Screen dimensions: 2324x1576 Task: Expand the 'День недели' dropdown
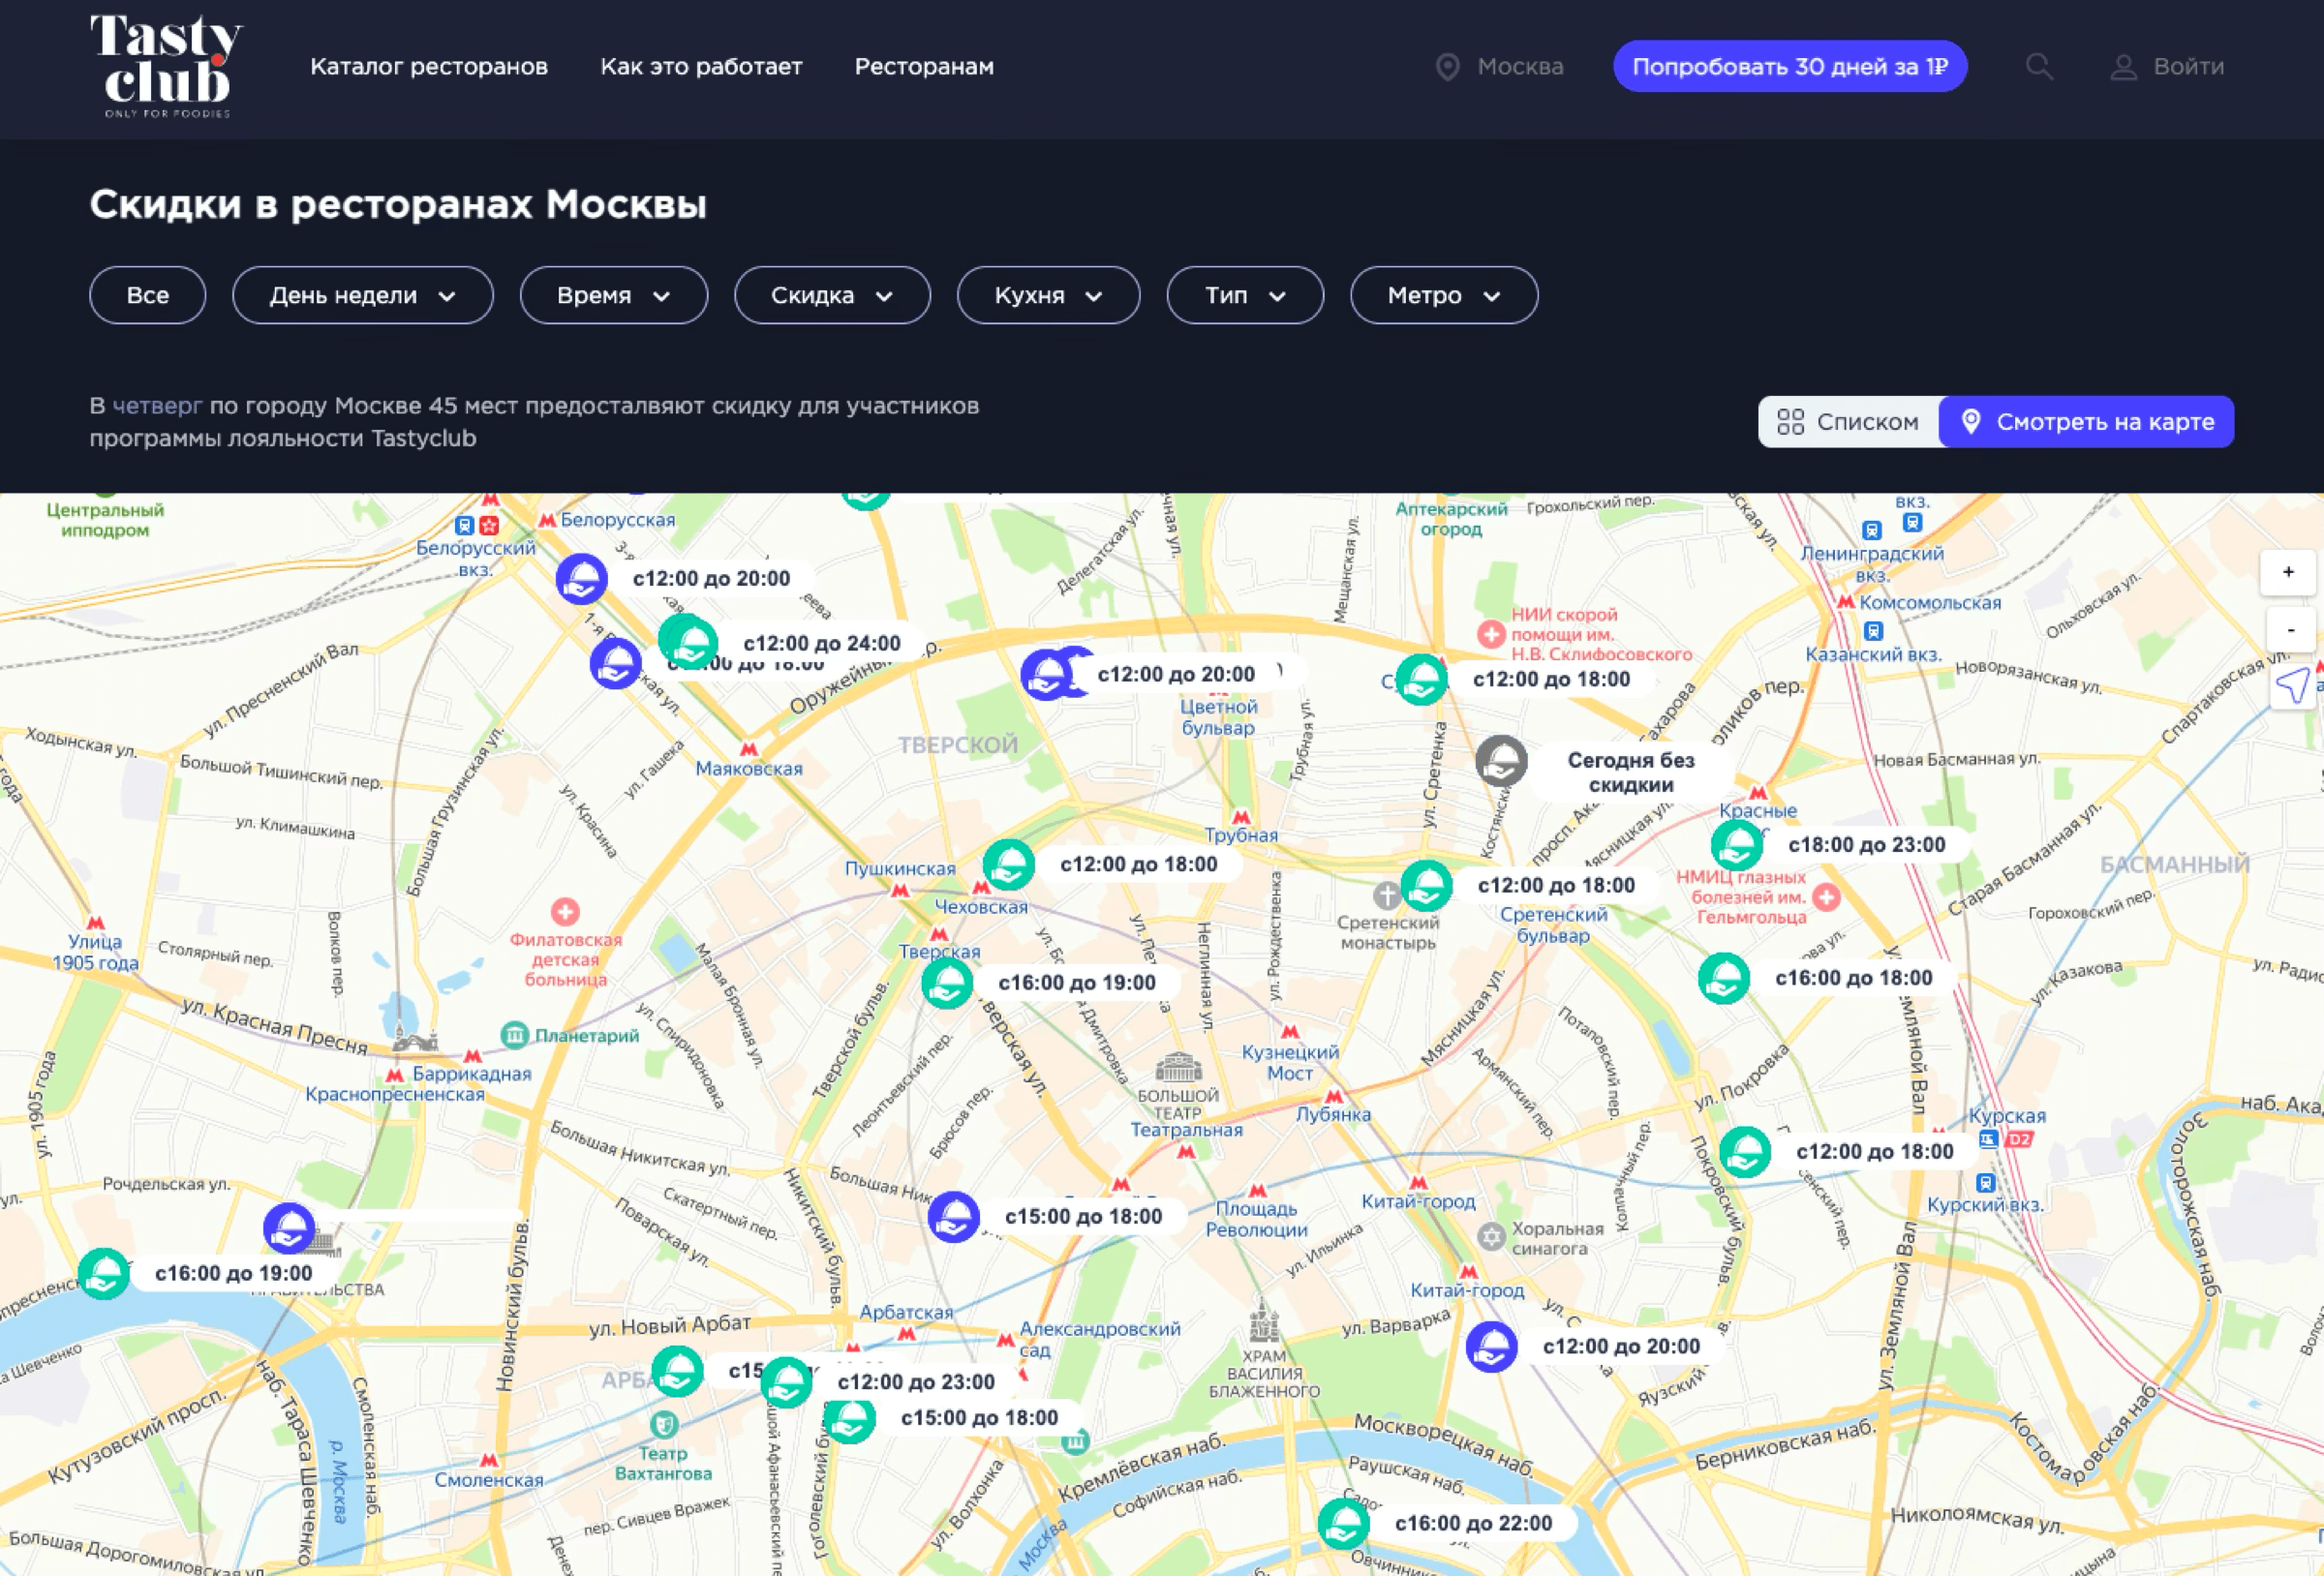362,295
